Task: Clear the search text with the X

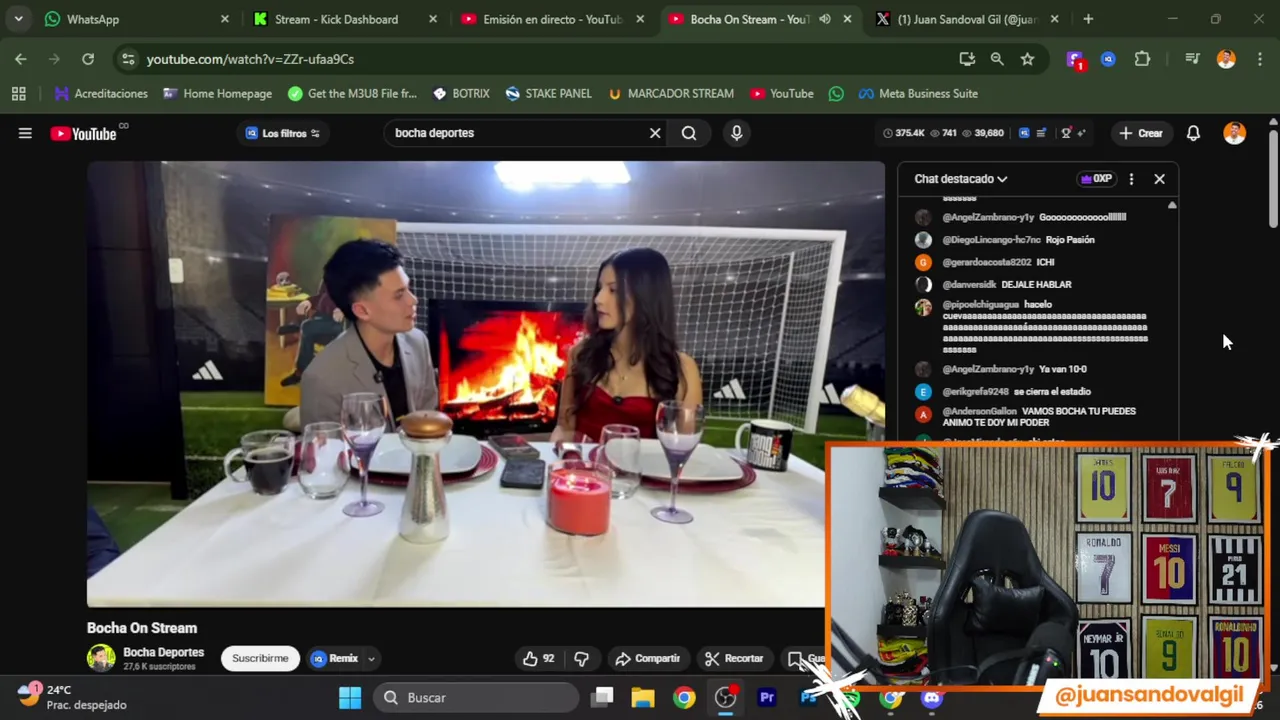Action: 655,133
